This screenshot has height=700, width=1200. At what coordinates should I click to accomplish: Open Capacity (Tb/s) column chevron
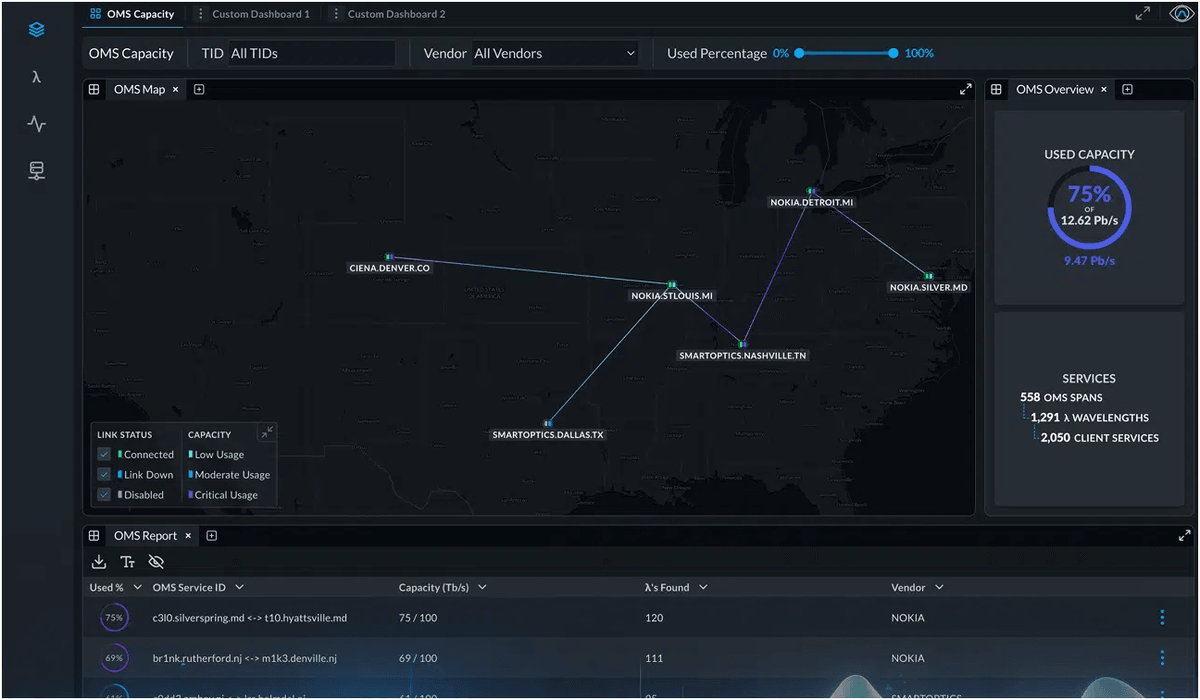482,588
